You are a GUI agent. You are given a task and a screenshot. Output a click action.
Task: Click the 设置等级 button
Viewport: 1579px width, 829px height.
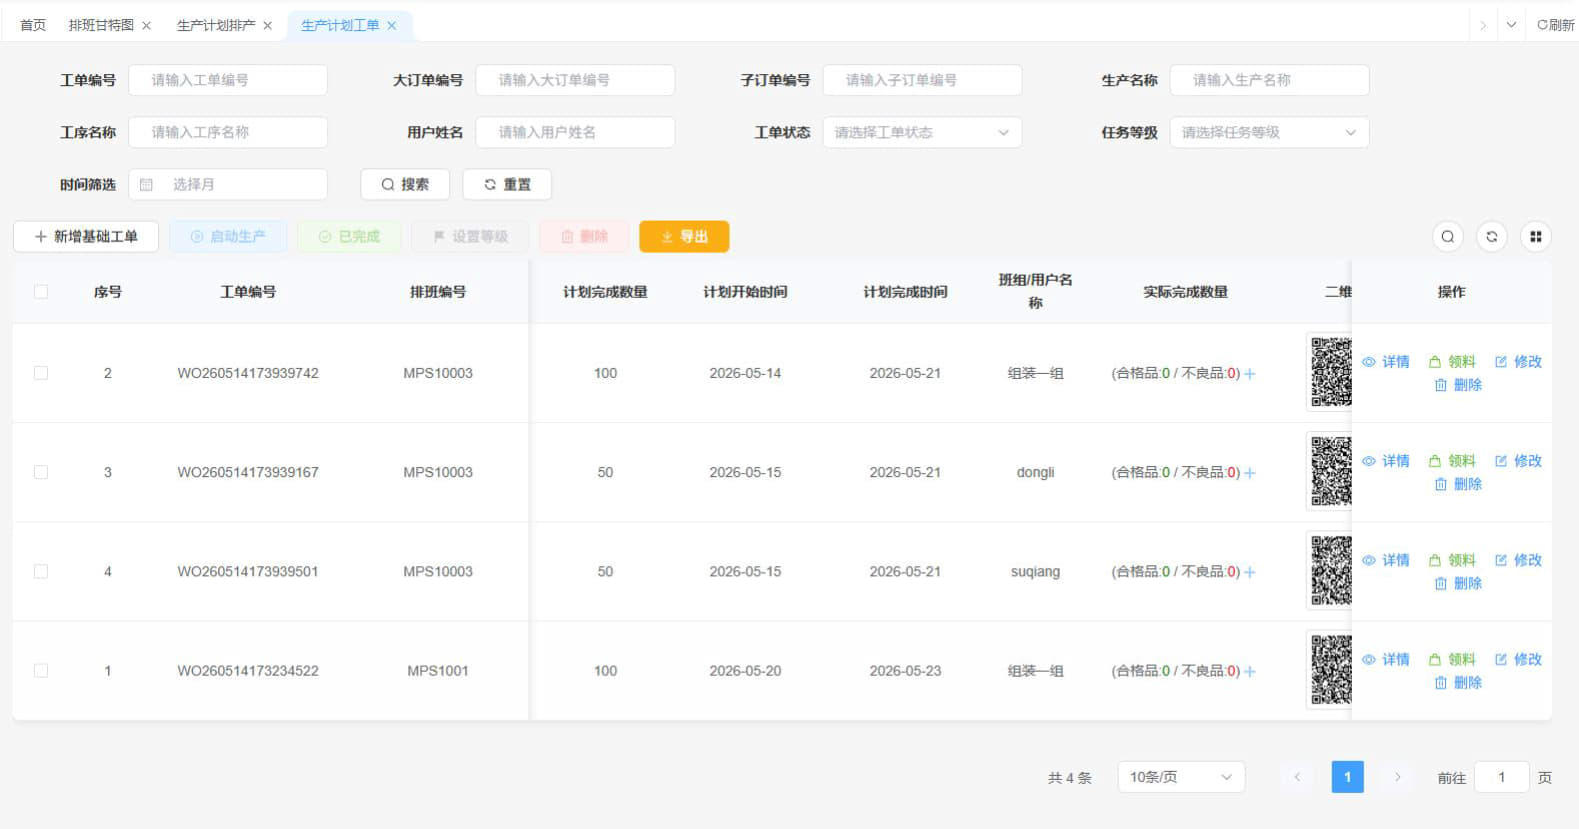pos(470,237)
